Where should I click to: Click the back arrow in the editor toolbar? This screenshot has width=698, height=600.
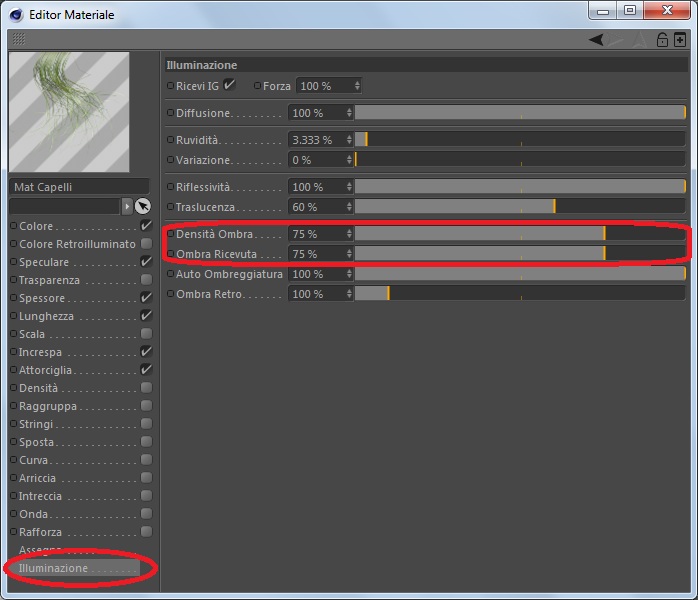pos(596,40)
